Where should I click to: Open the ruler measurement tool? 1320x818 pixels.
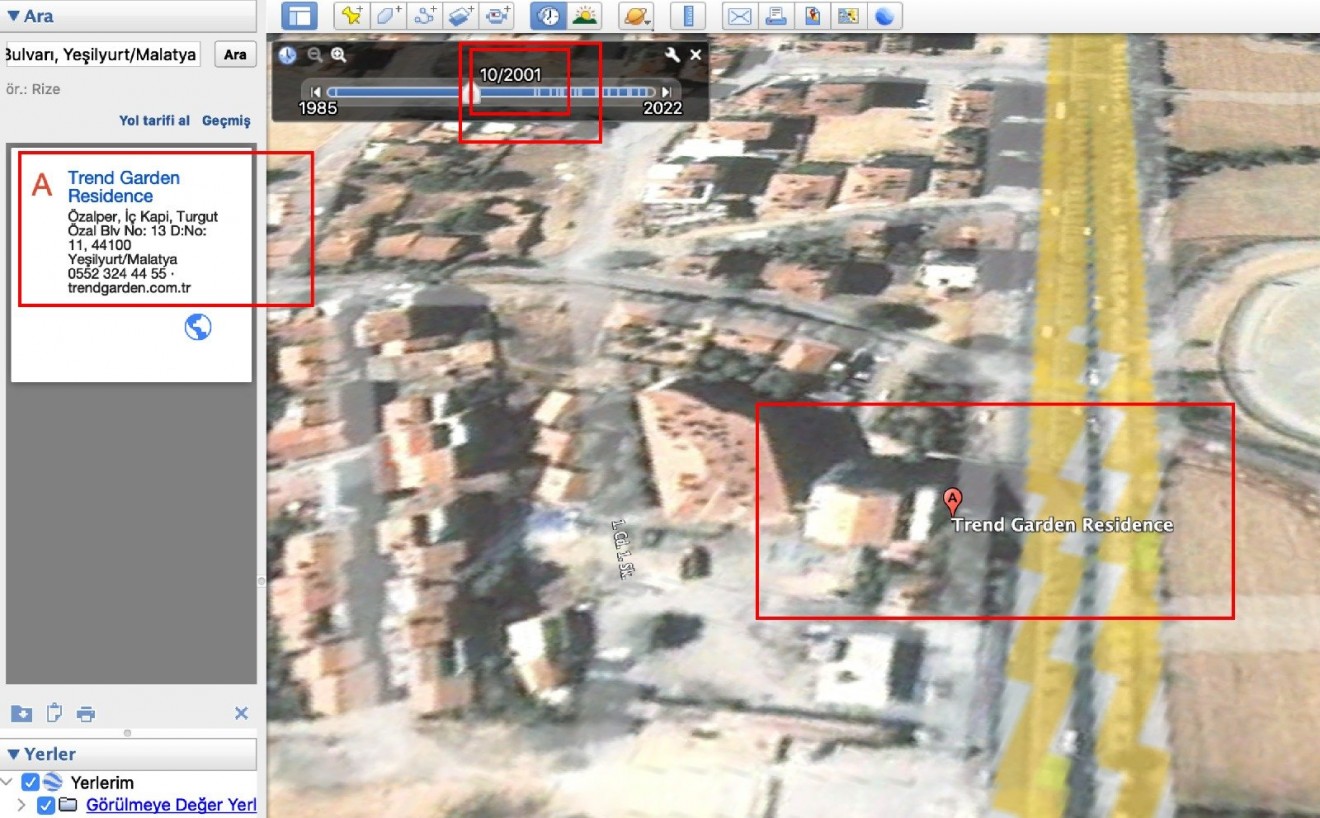[x=688, y=16]
